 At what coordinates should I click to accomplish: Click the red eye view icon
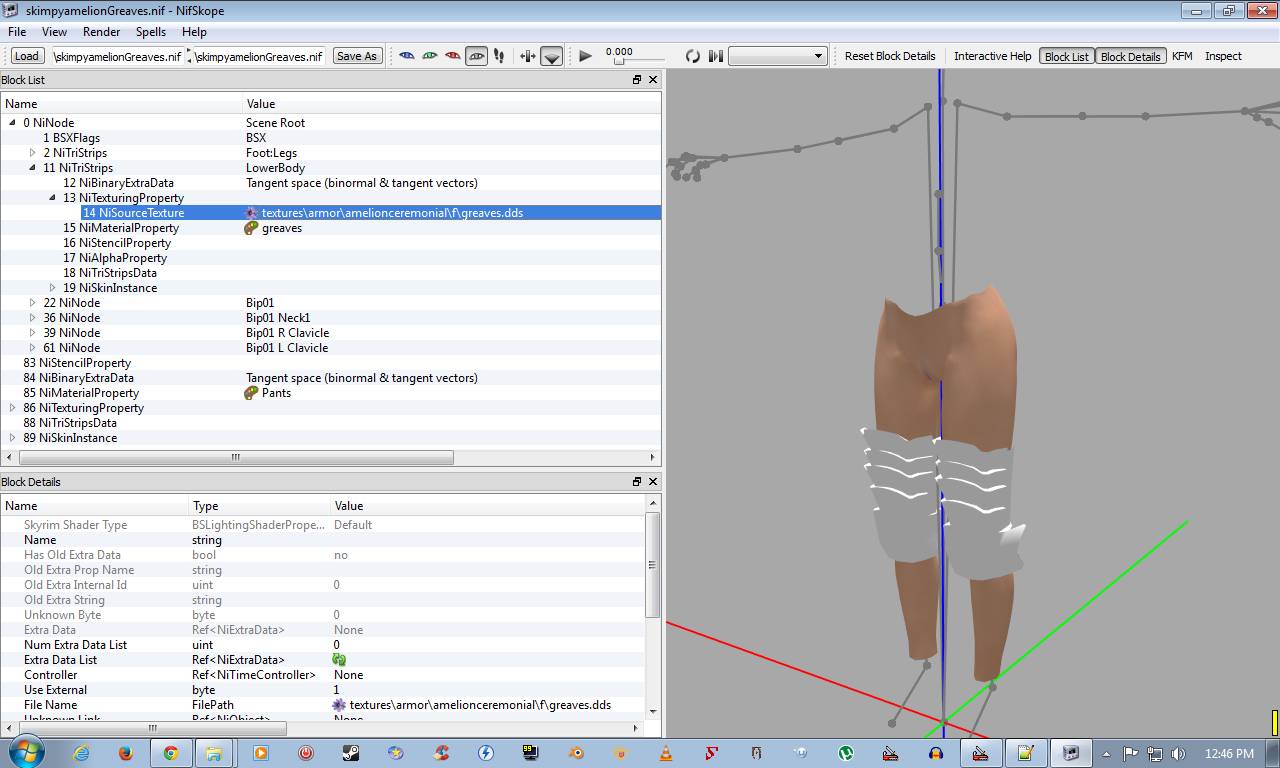(x=453, y=56)
